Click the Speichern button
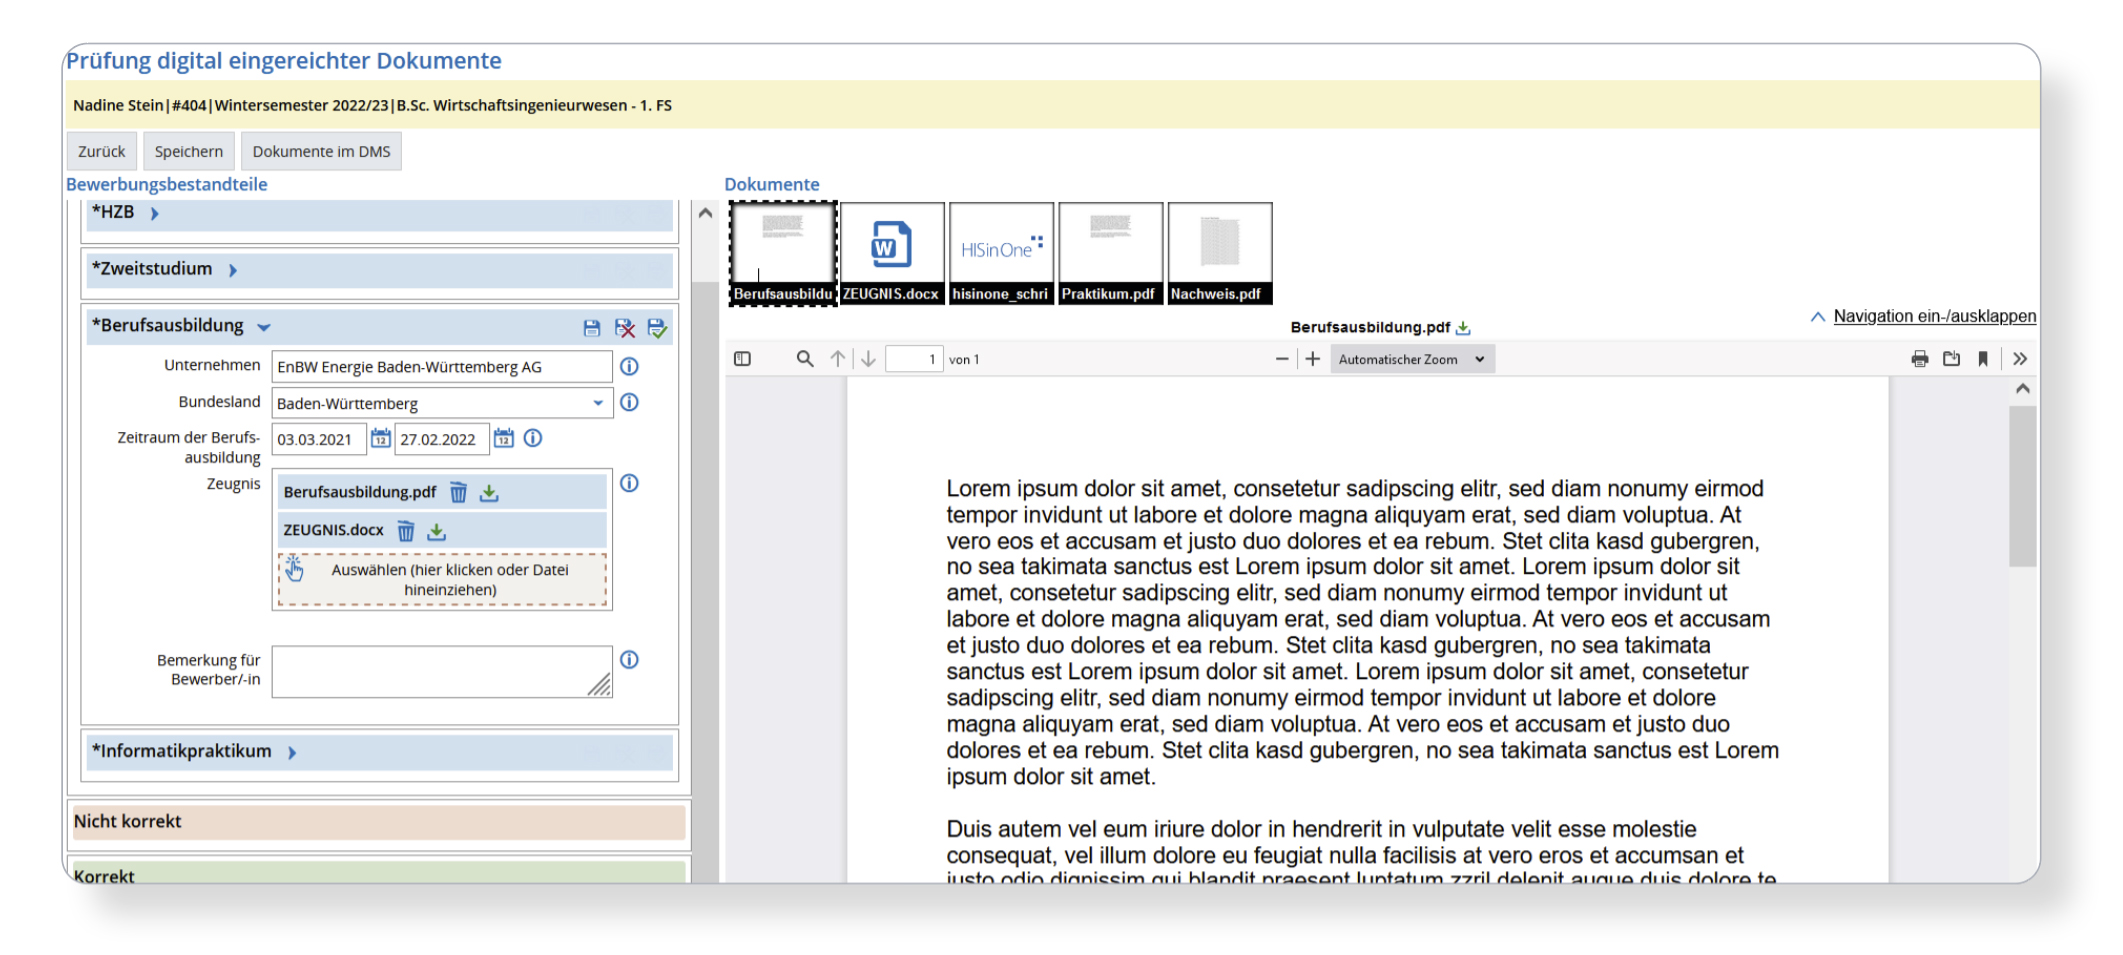This screenshot has width=2123, height=955. click(189, 151)
